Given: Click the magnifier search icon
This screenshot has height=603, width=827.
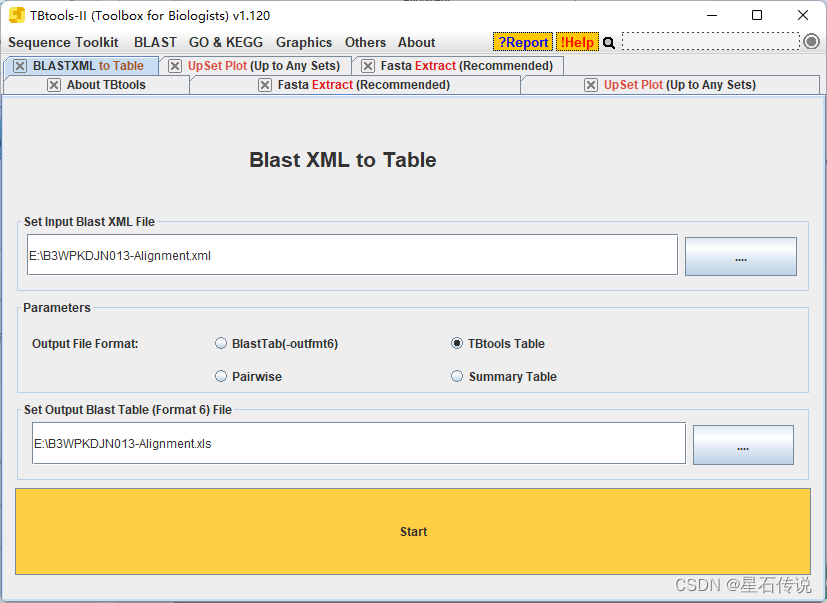Looking at the screenshot, I should pos(609,43).
